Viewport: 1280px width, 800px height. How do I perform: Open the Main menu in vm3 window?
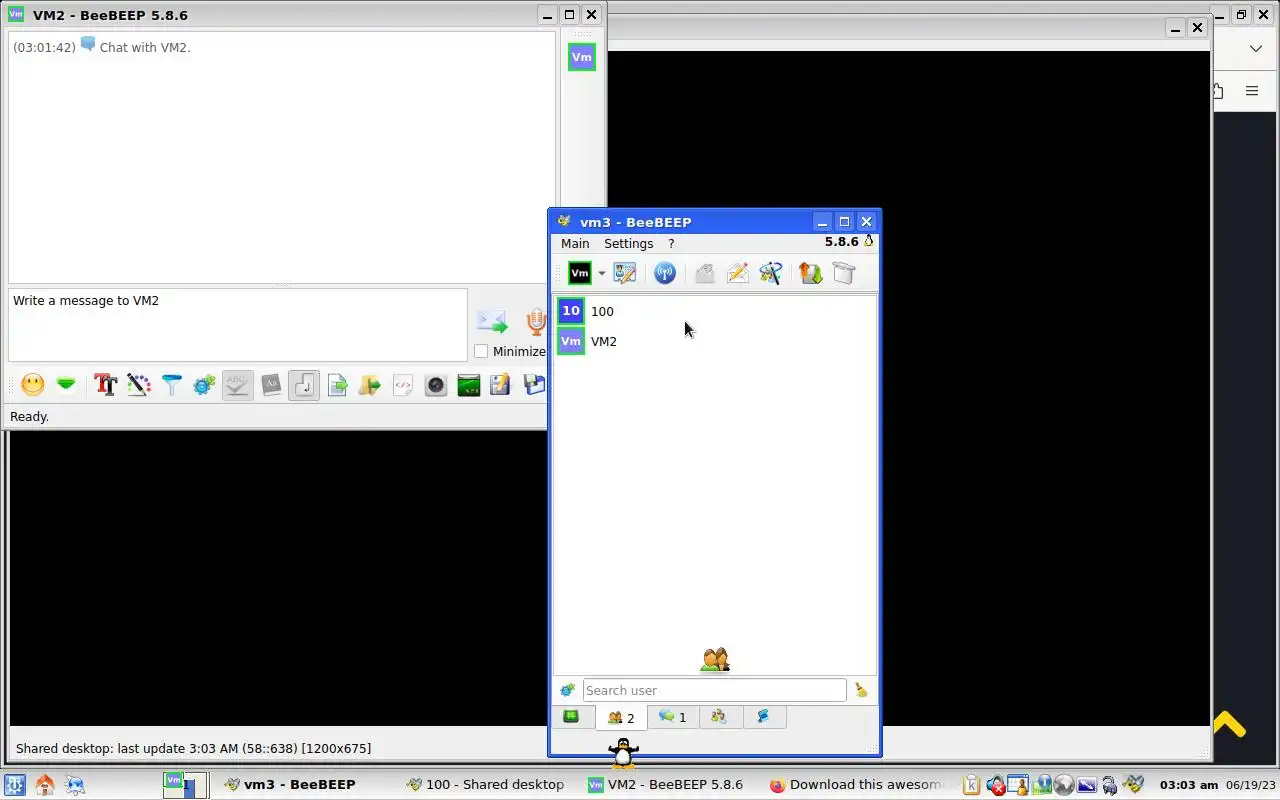tap(575, 243)
